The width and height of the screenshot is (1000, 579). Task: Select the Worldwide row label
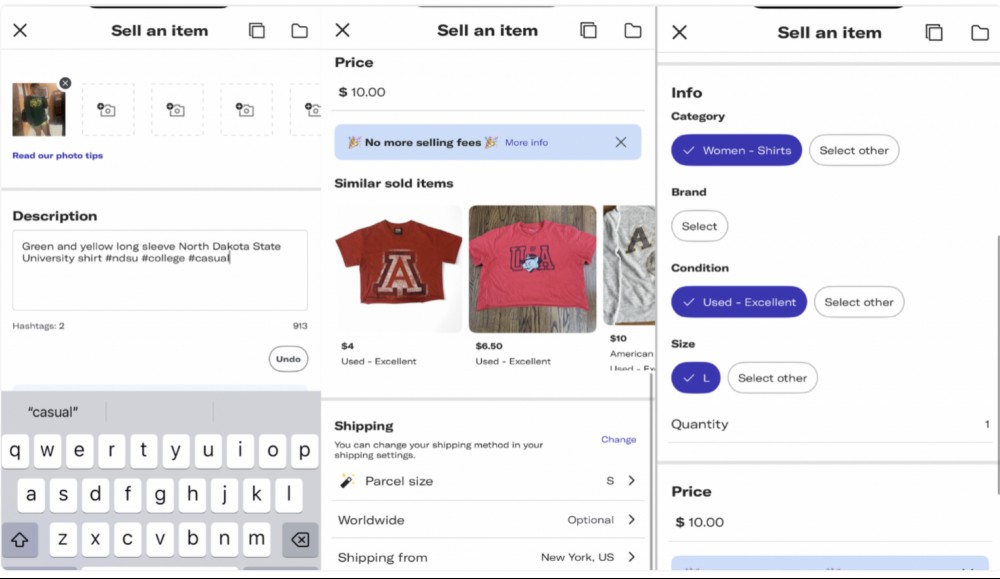pyautogui.click(x=371, y=520)
